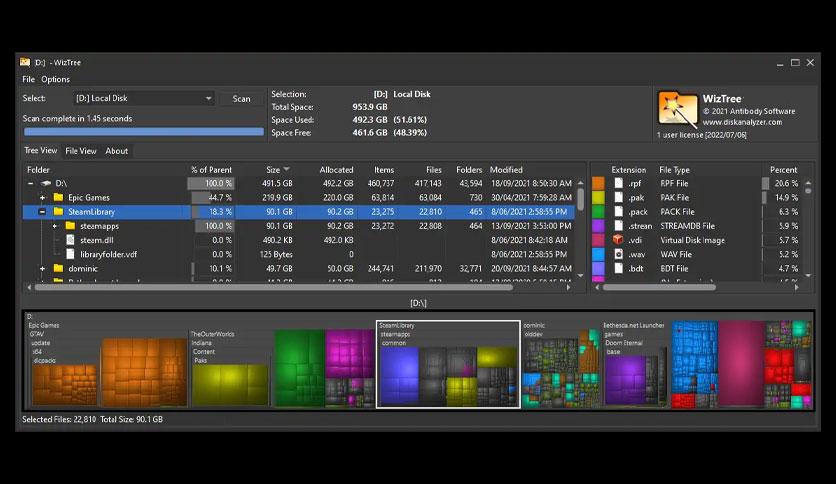Image resolution: width=836 pixels, height=484 pixels.
Task: Switch to the File View tab
Action: 81,151
